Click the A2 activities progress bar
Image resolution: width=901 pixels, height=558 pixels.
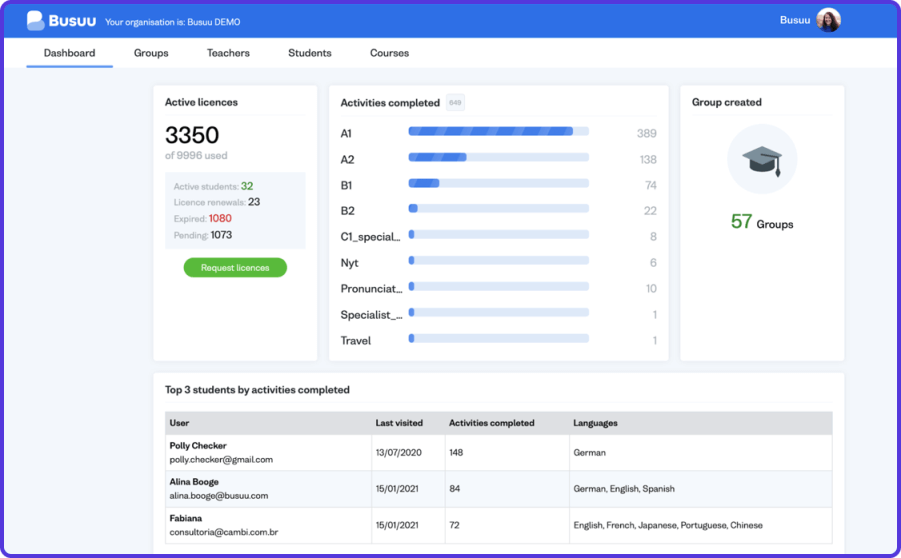click(x=498, y=157)
